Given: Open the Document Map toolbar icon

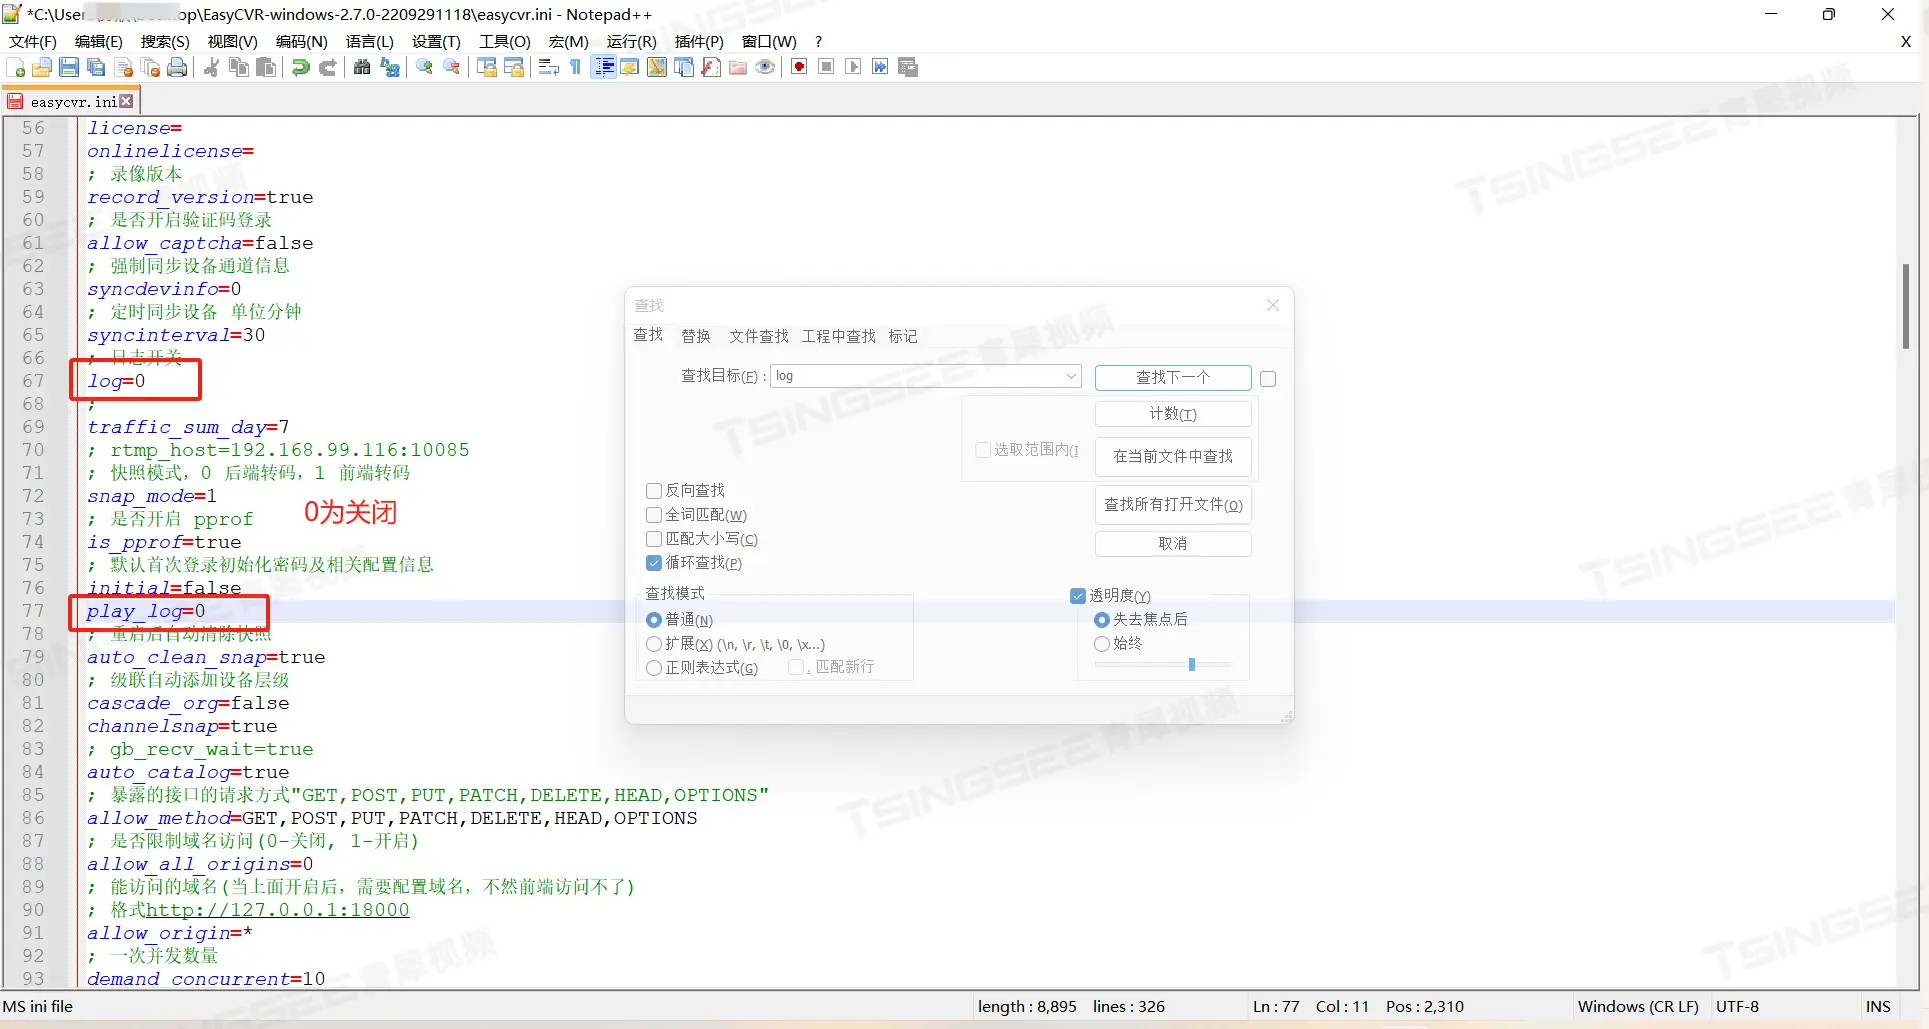Looking at the screenshot, I should [x=657, y=67].
